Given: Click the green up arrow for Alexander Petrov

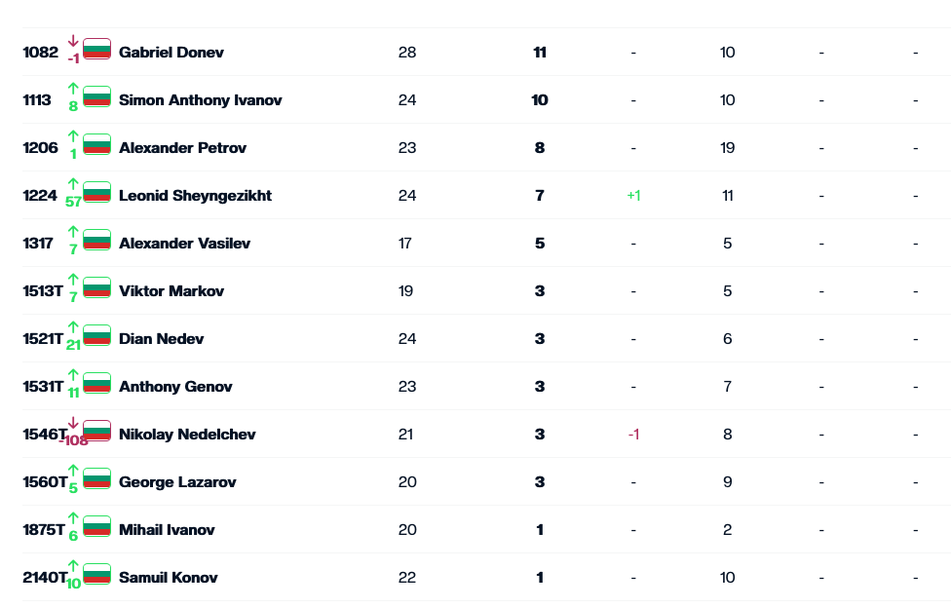Looking at the screenshot, I should tap(73, 137).
